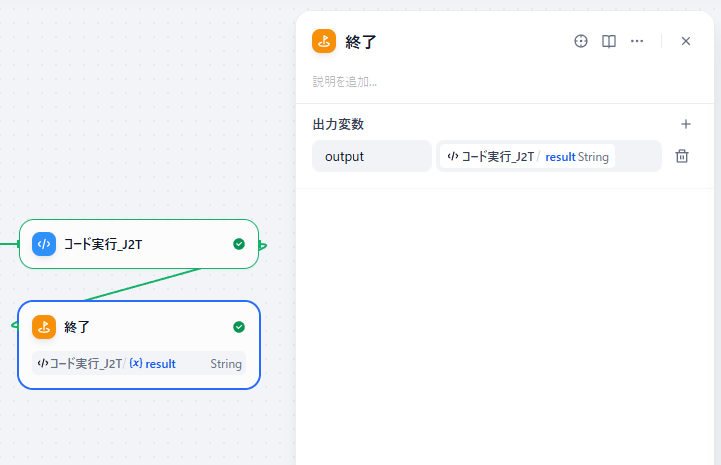
Task: Open the help book icon in panel header
Action: tap(609, 41)
